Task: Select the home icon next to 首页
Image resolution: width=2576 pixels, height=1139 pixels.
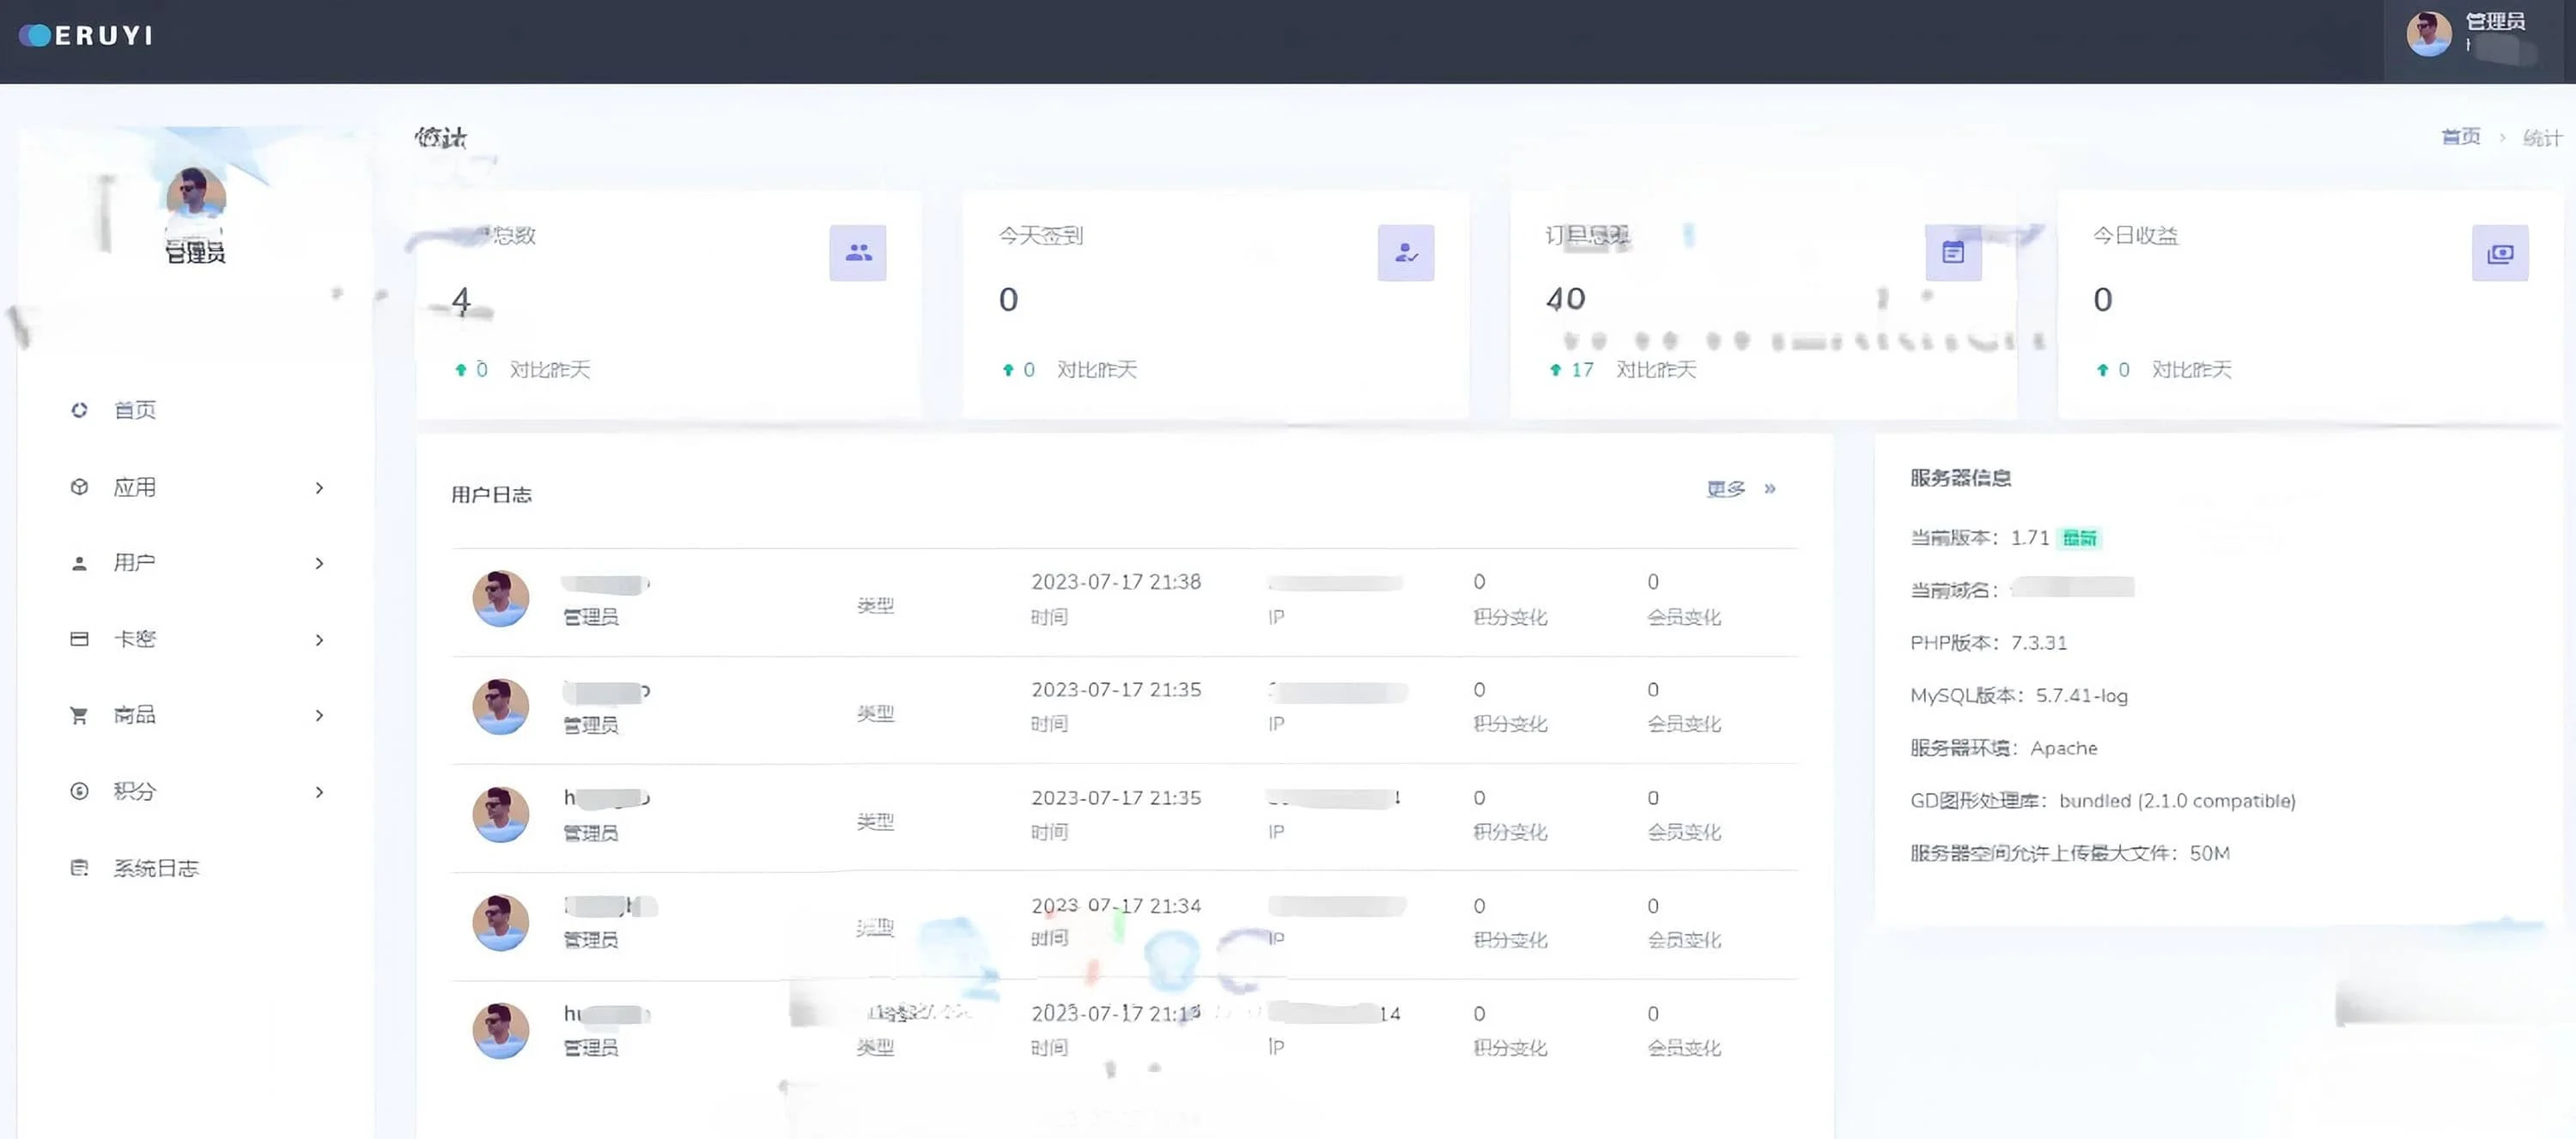Action: pos(79,410)
